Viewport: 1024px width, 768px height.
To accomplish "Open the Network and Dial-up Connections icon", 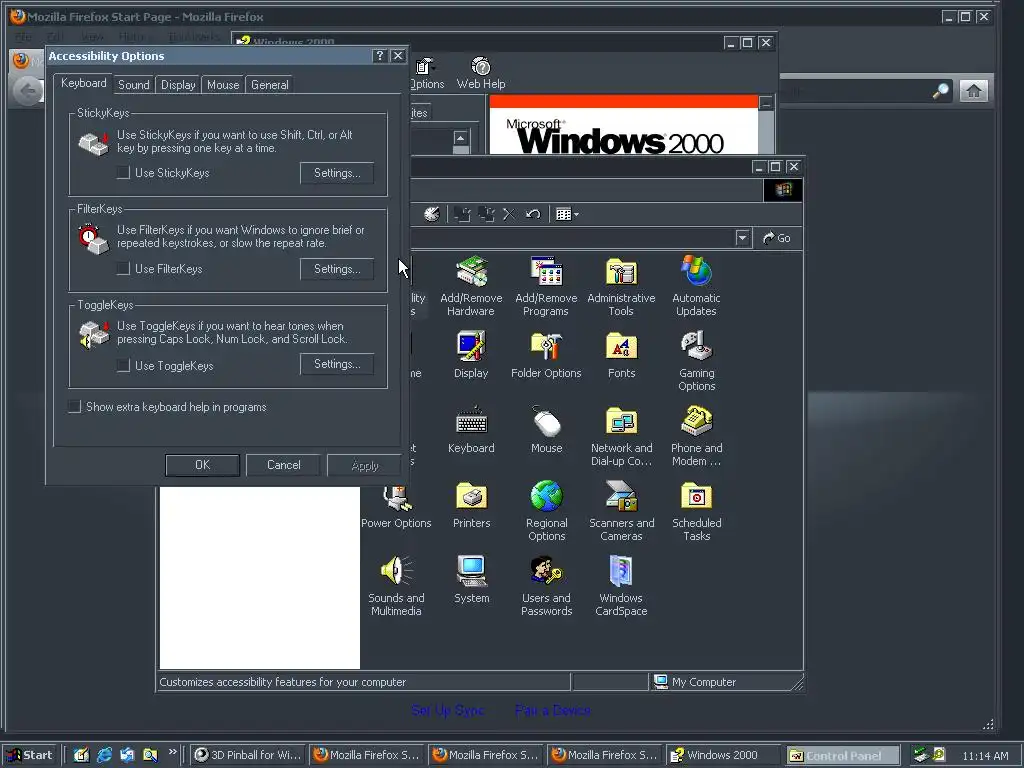I will click(x=621, y=436).
